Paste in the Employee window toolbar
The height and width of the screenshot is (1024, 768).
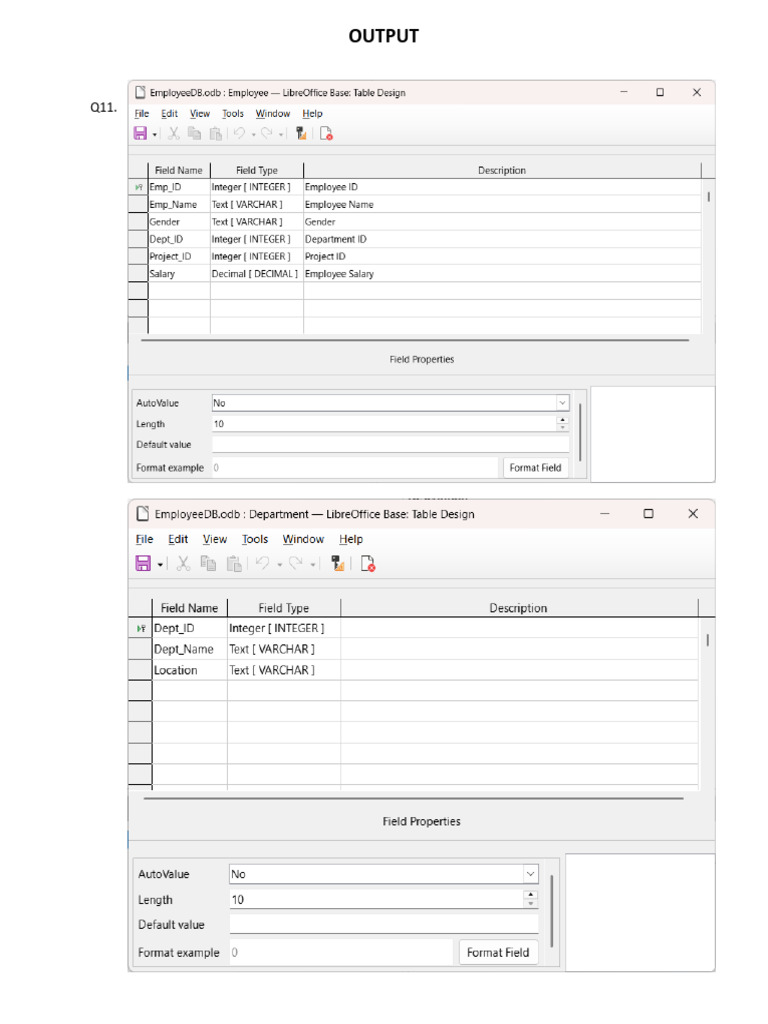click(216, 133)
